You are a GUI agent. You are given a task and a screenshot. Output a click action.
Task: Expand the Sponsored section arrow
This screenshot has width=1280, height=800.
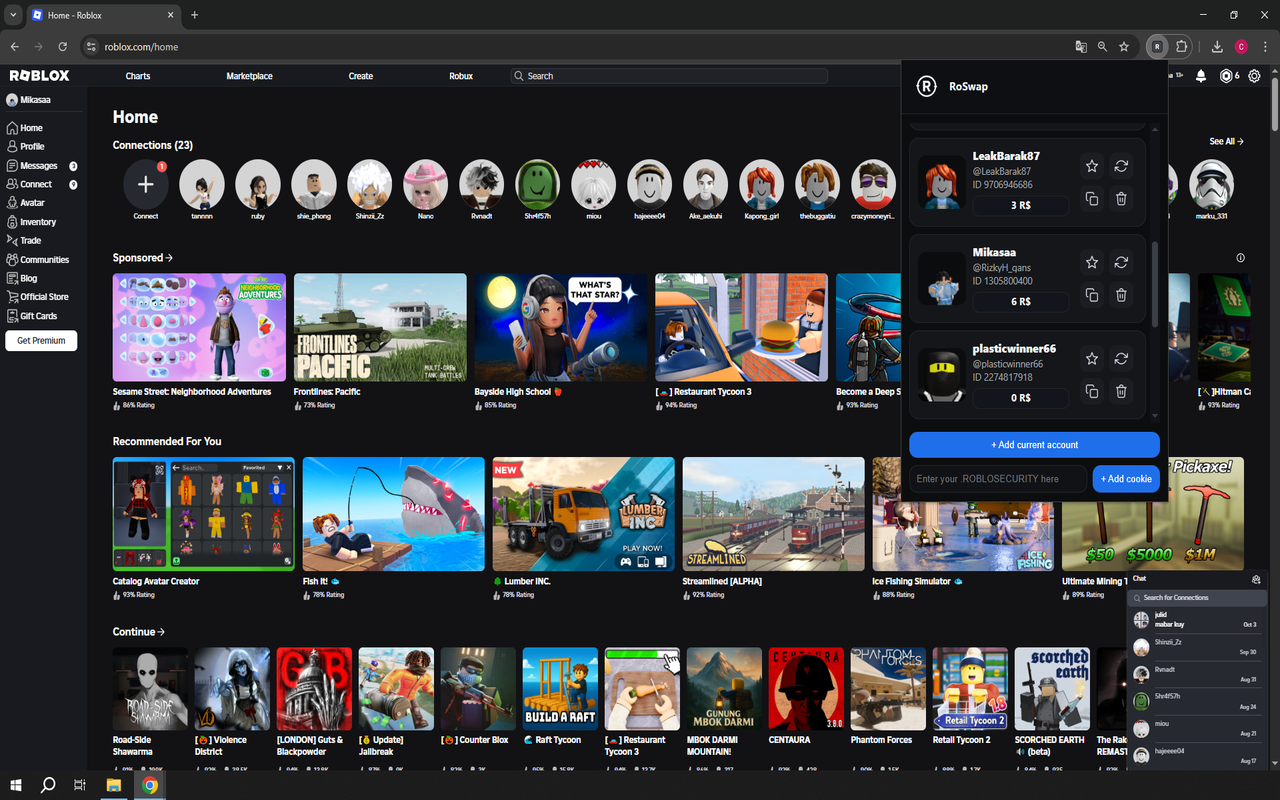170,258
